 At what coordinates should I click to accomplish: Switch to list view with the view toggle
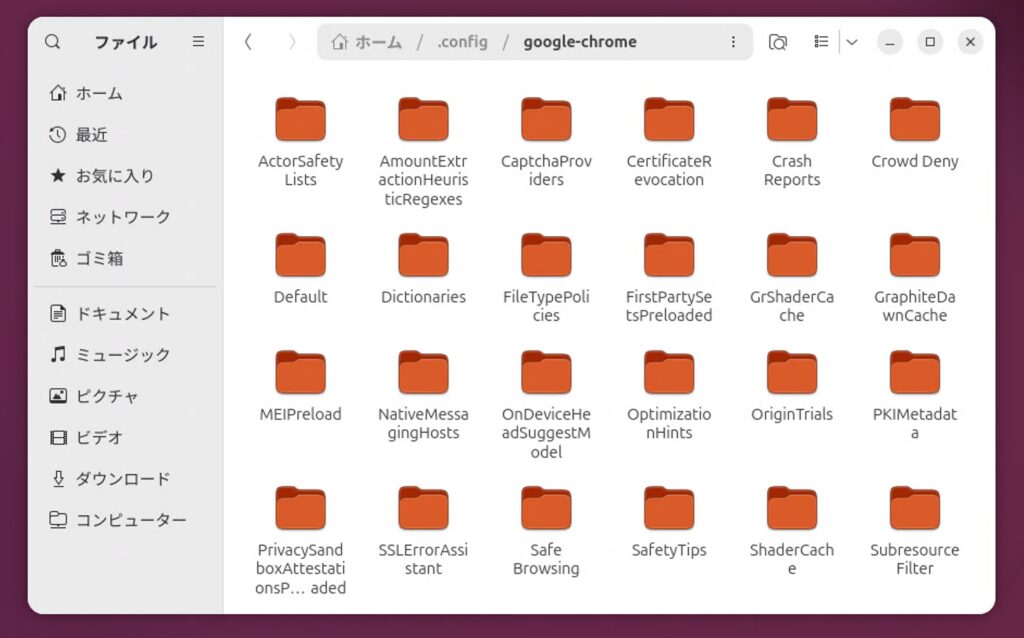(821, 42)
